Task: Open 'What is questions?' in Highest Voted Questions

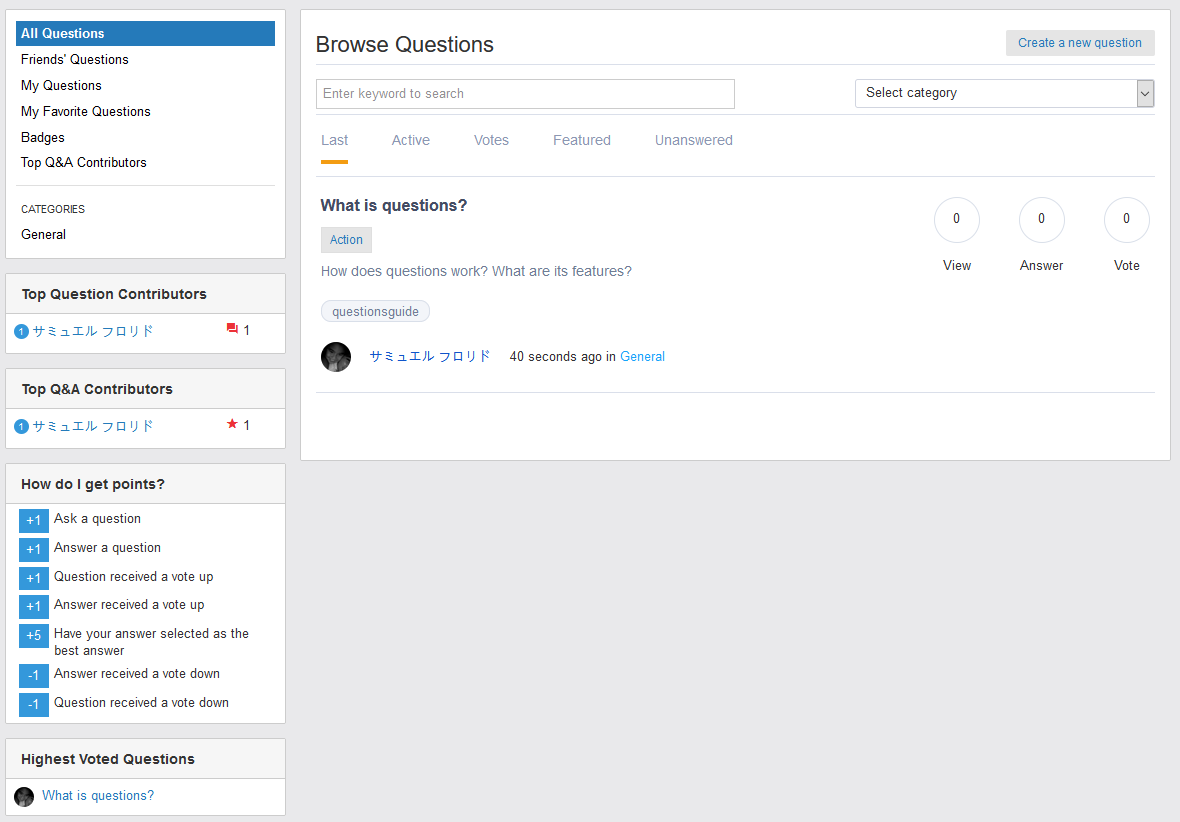Action: [98, 796]
